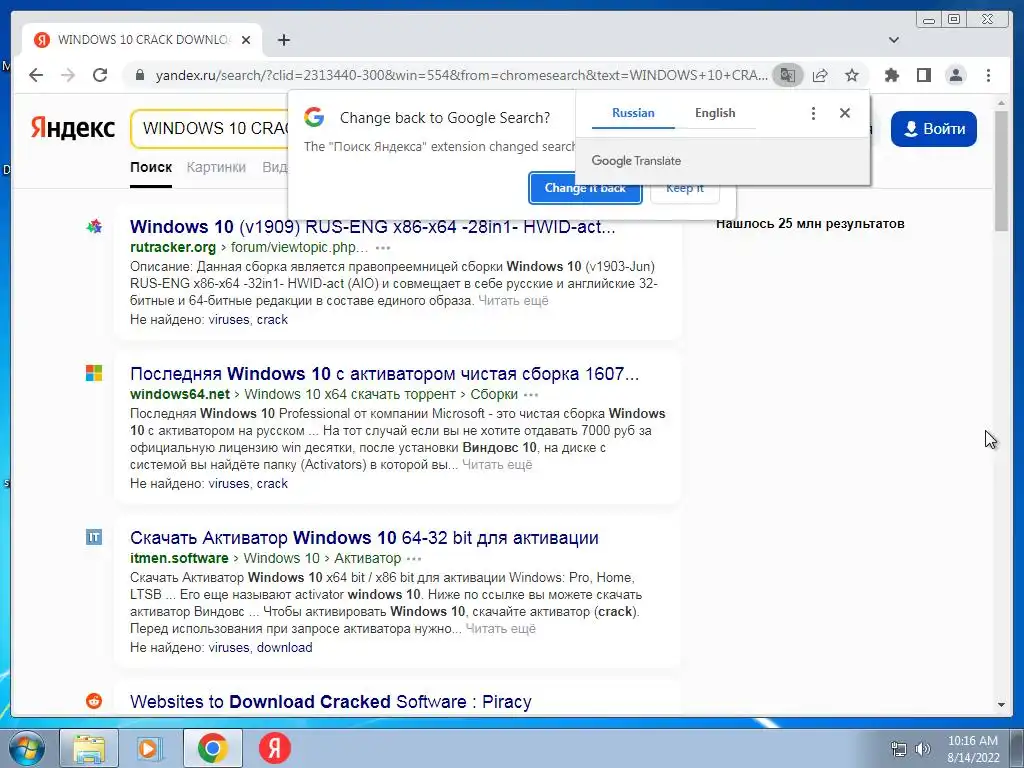The width and height of the screenshot is (1024, 768).
Task: Share this page icon in address bar
Action: tap(820, 75)
